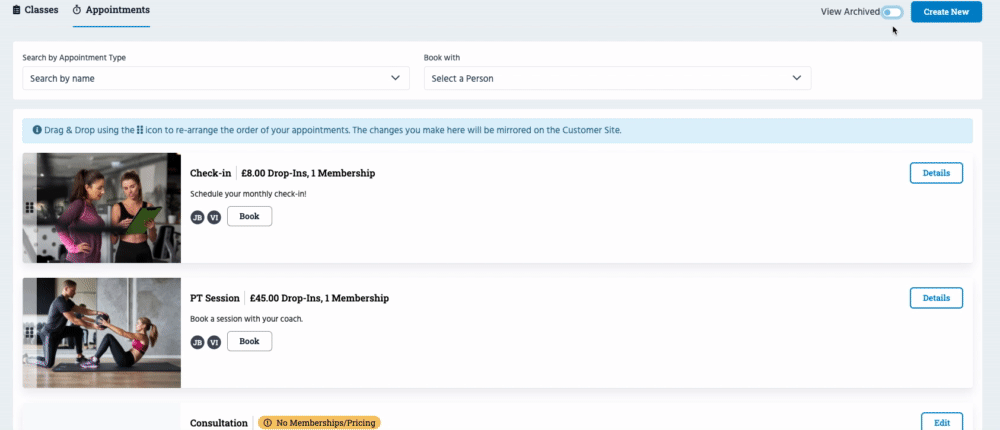The height and width of the screenshot is (430, 1000).
Task: Toggle the View Archived switch
Action: click(x=892, y=12)
